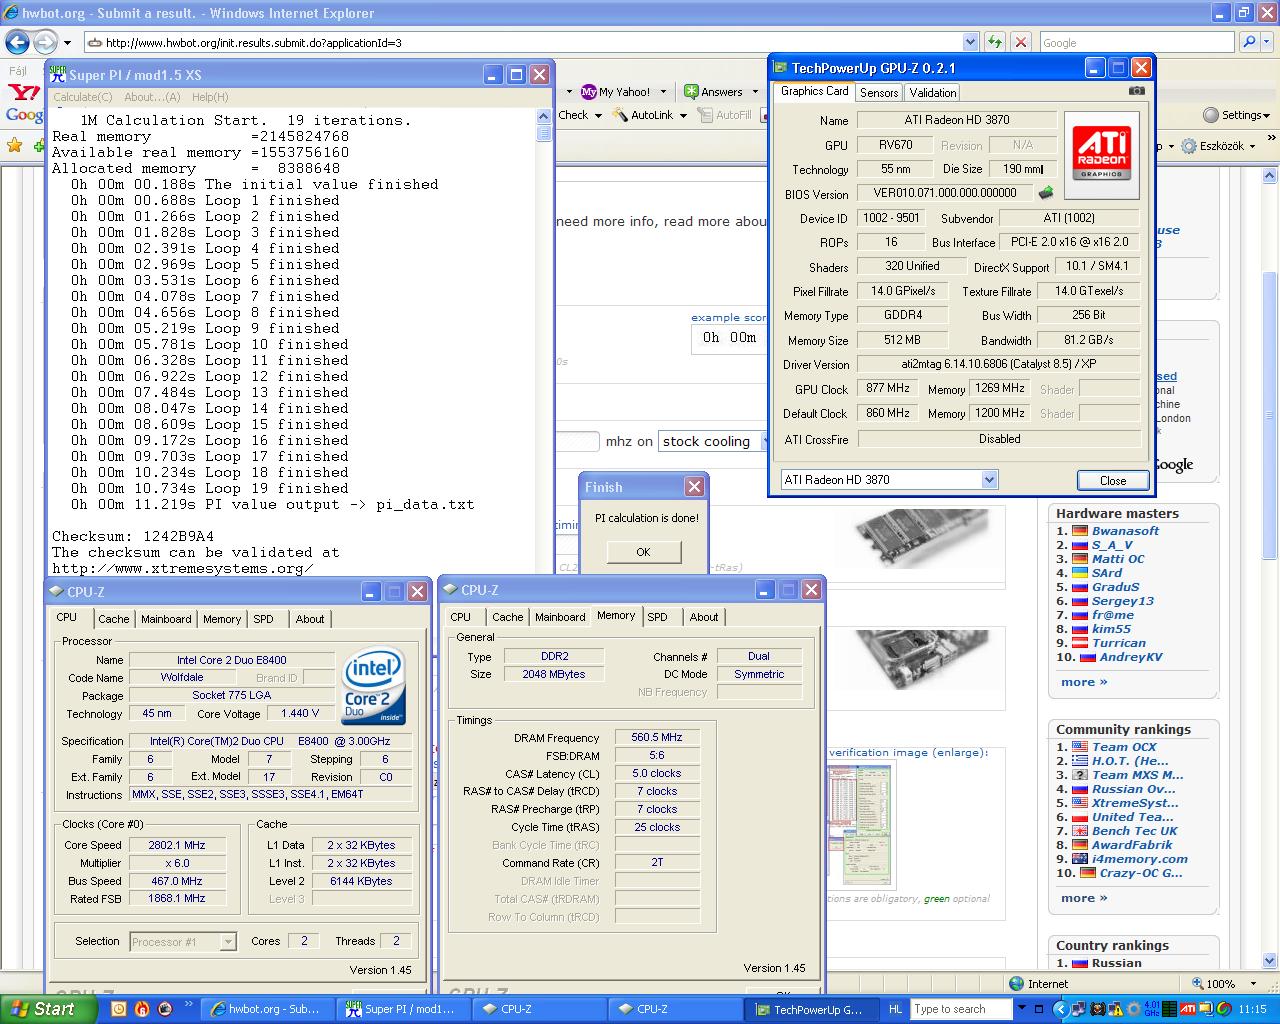Screen dimensions: 1280x1024
Task: Click 'more »' under Community rankings
Action: click(x=1084, y=898)
